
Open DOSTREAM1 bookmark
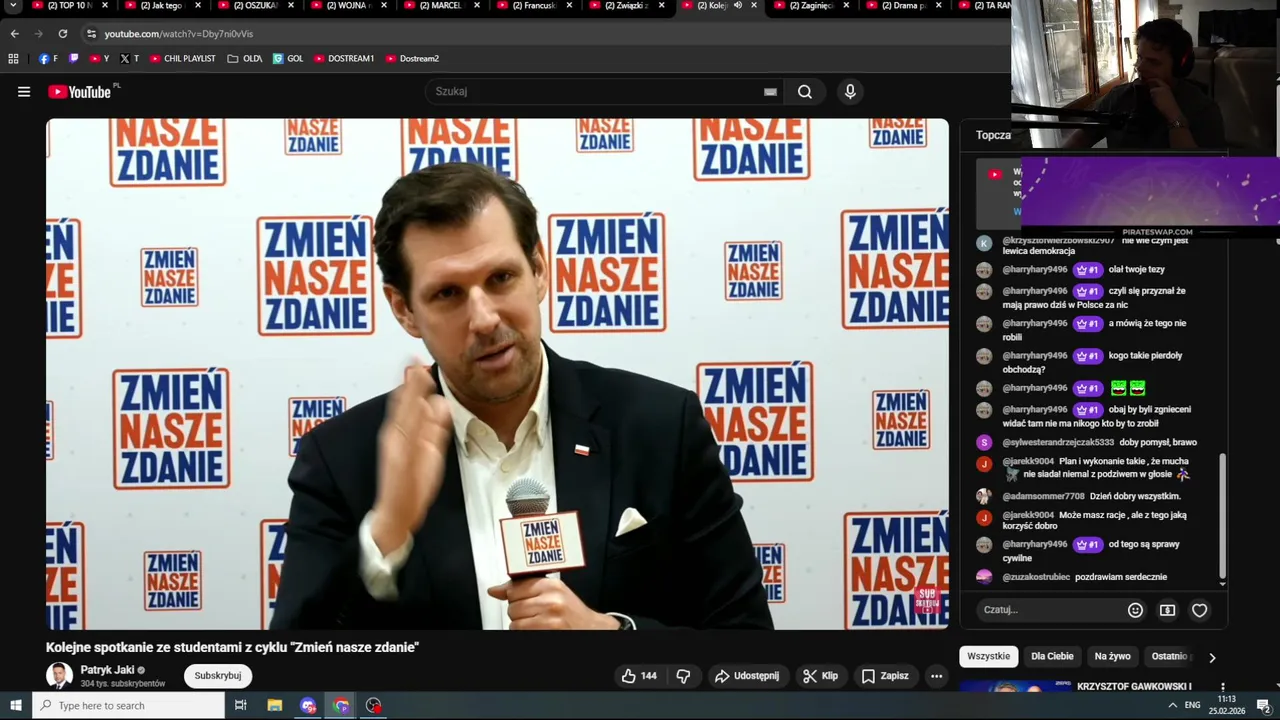tap(344, 59)
